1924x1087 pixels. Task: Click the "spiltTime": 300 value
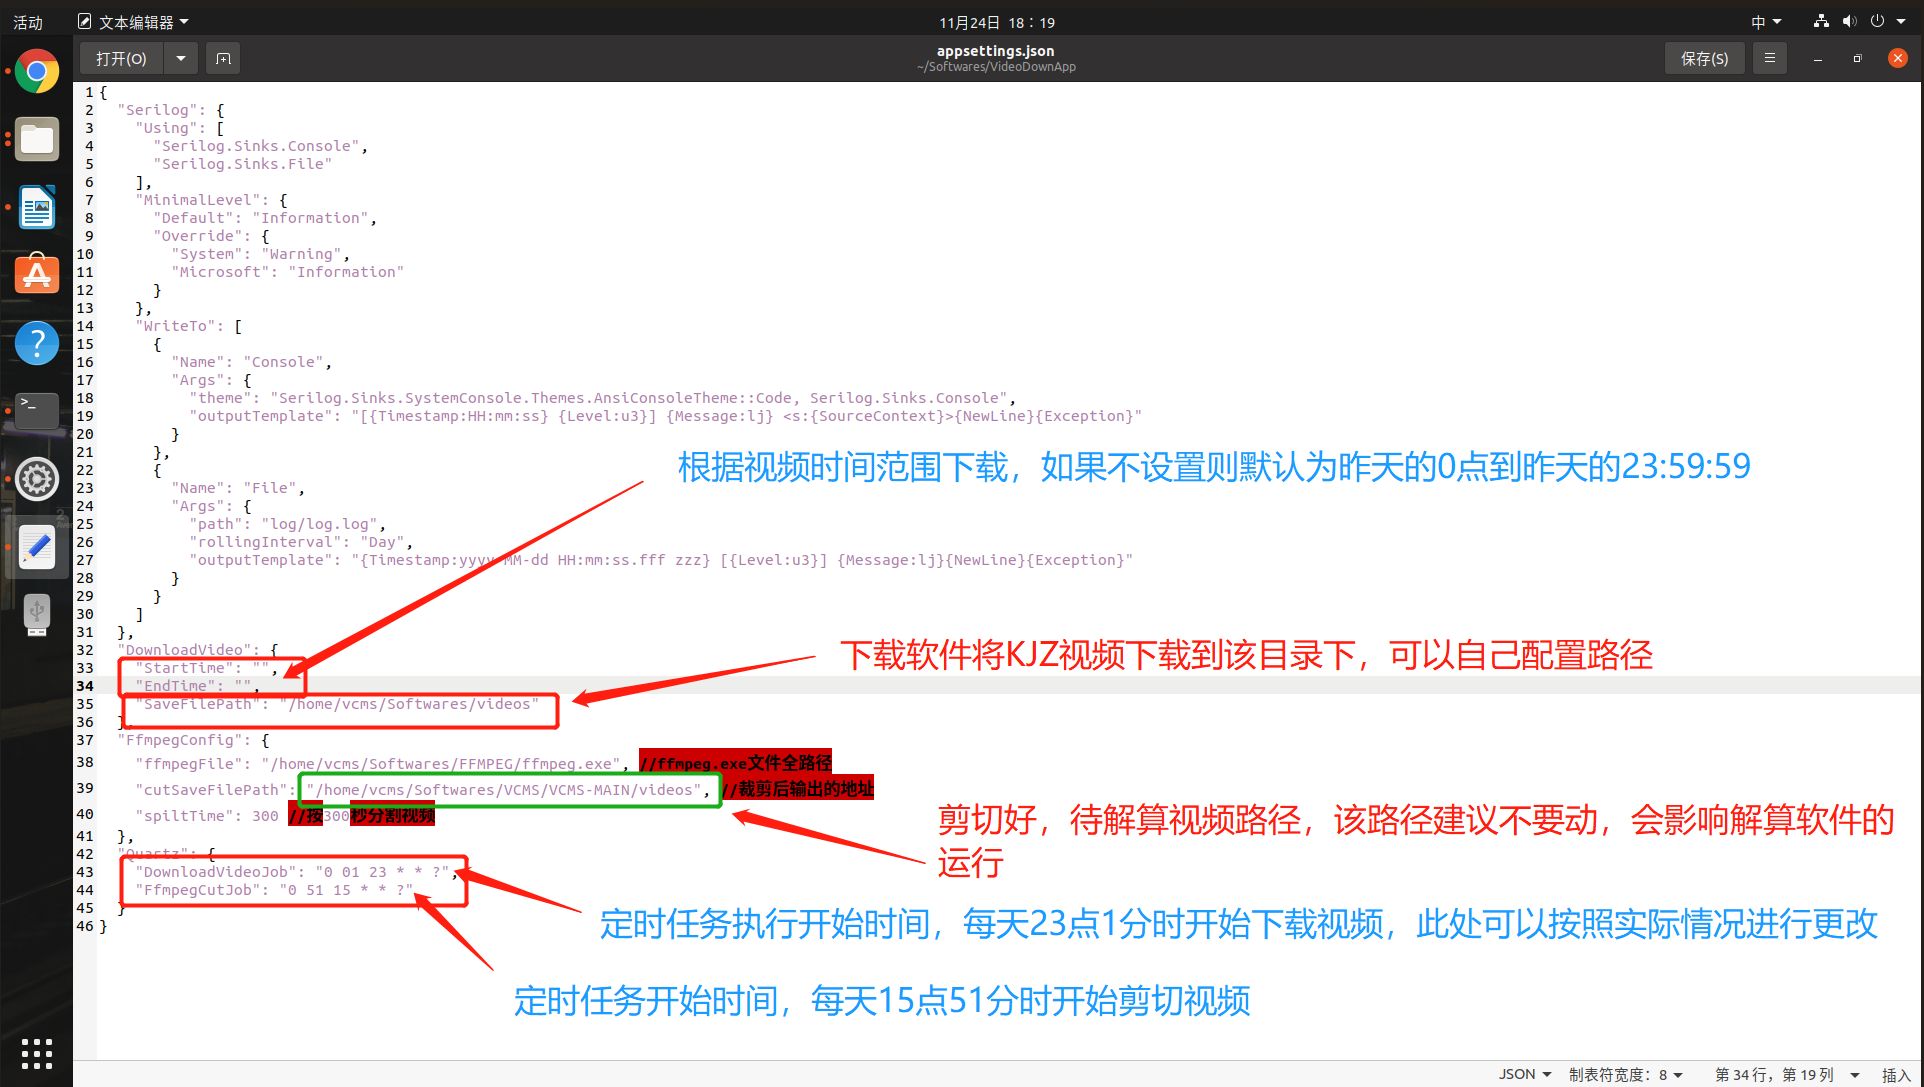pyautogui.click(x=265, y=816)
